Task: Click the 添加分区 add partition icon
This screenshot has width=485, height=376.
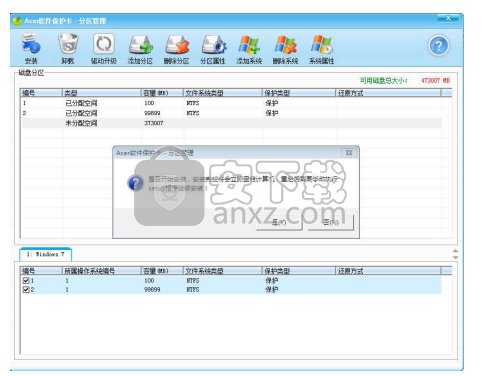Action: click(x=140, y=49)
